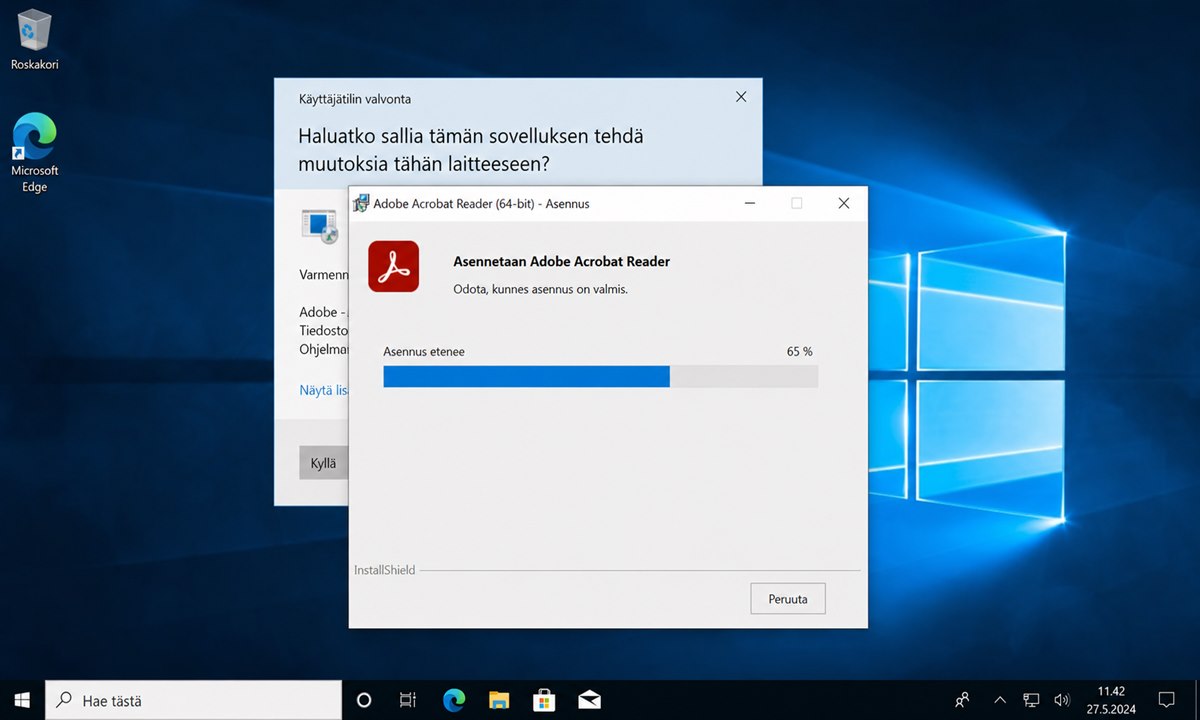Click Peruuta to cancel the installation
Image resolution: width=1200 pixels, height=720 pixels.
788,599
